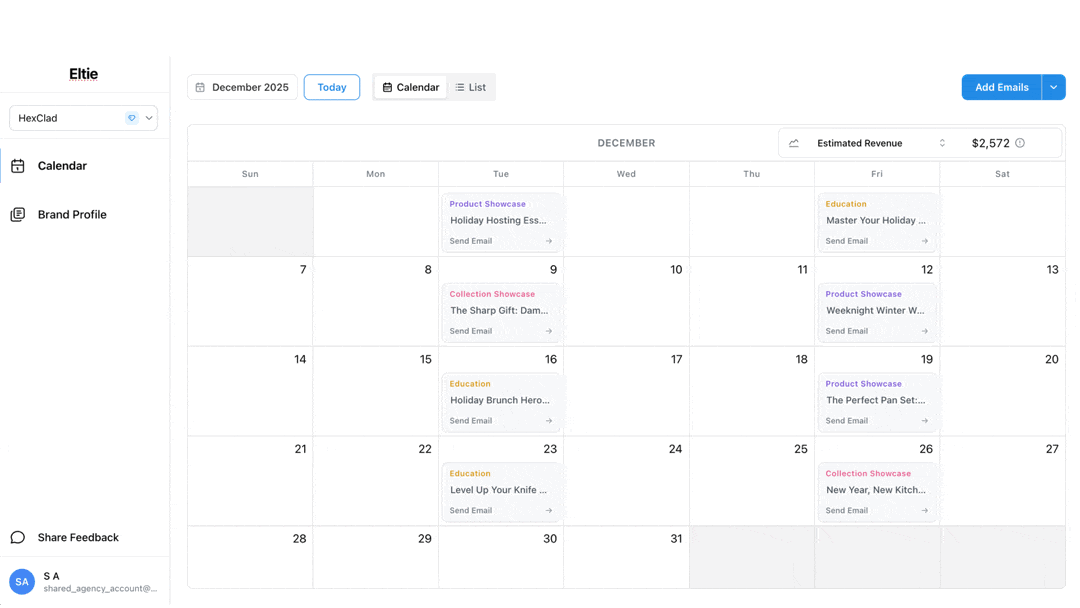Switch to List view toggle
1080x608 pixels.
coord(471,88)
